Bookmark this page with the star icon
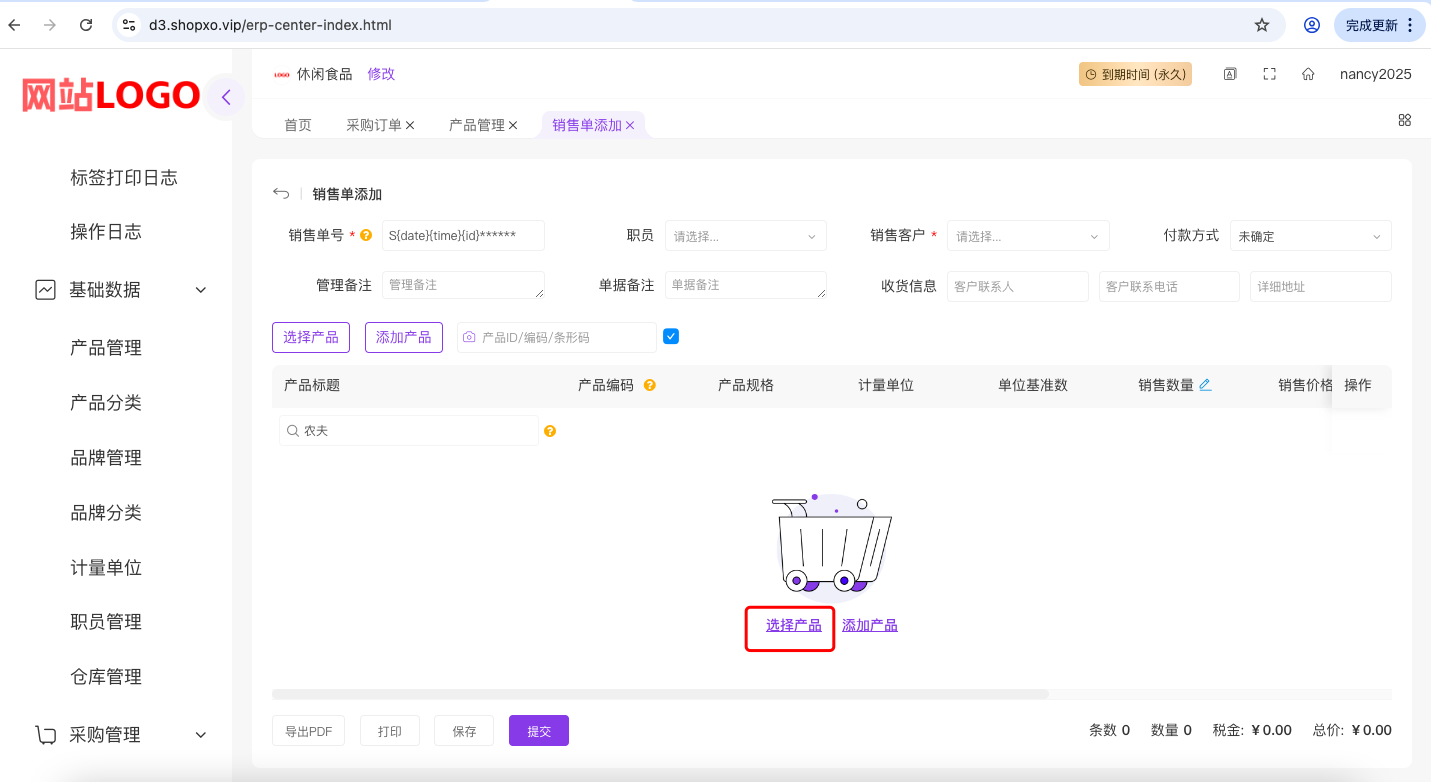Image resolution: width=1431 pixels, height=782 pixels. tap(1262, 25)
